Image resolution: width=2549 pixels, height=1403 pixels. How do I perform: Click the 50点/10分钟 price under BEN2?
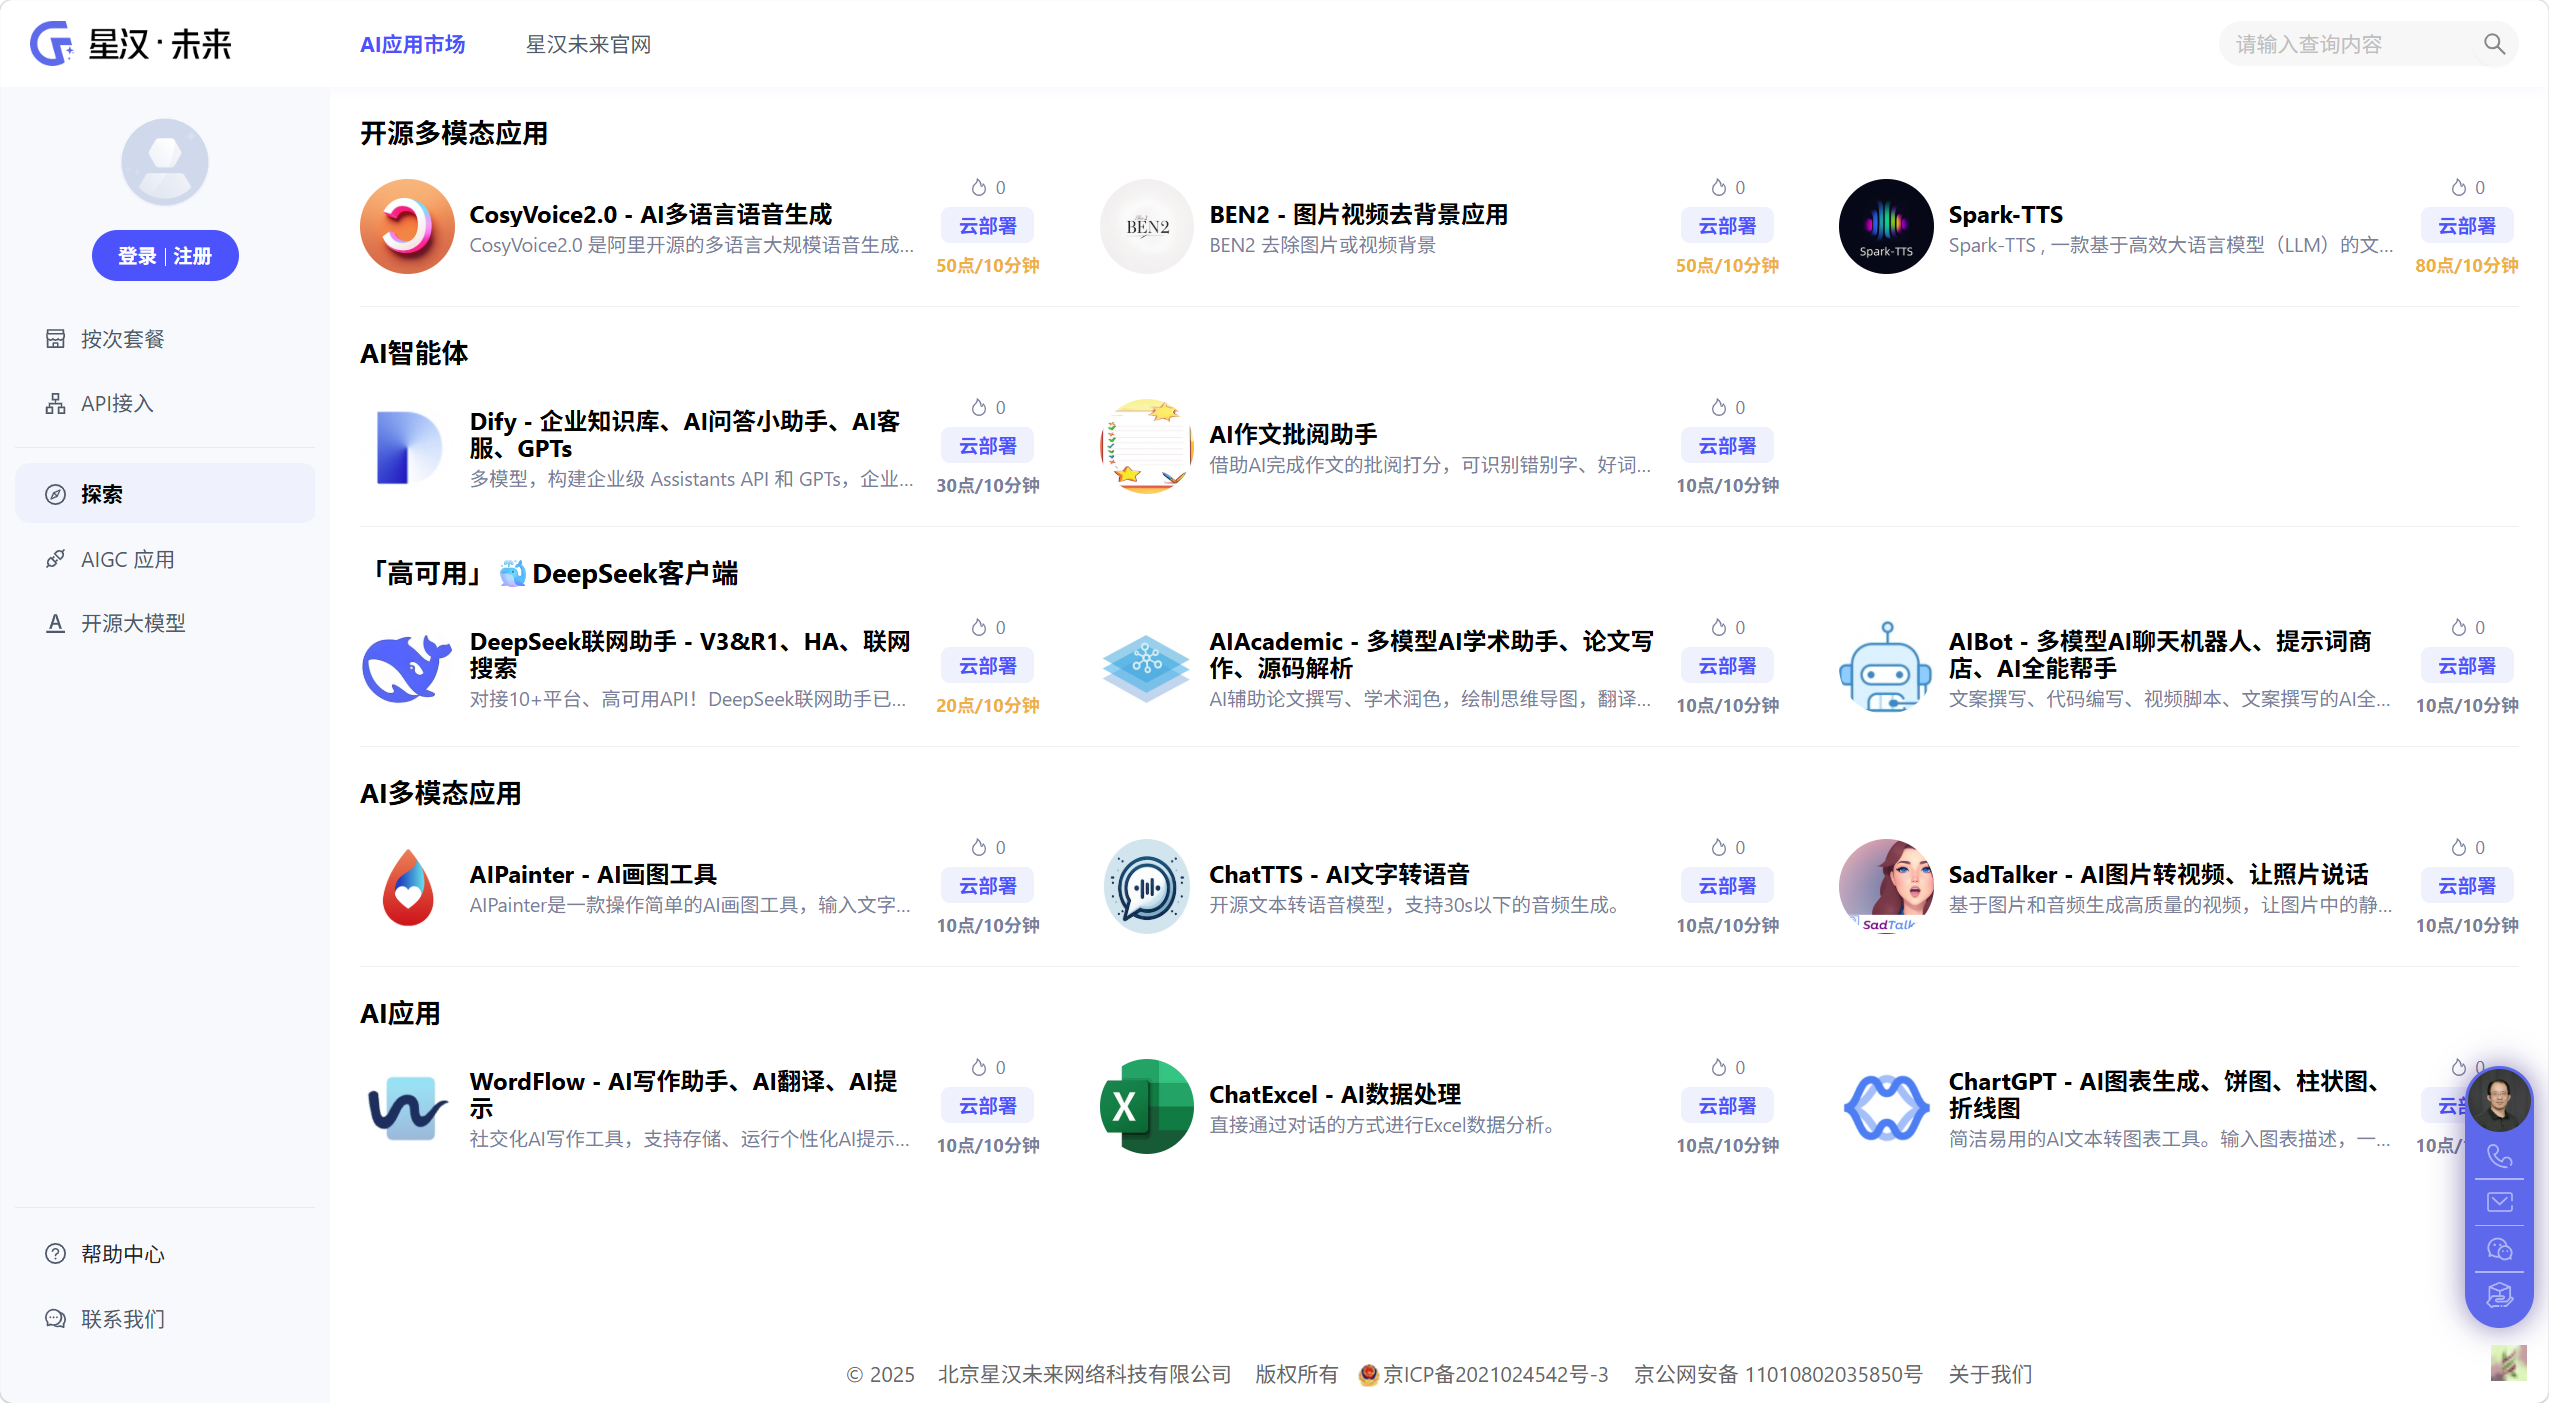click(x=1727, y=265)
